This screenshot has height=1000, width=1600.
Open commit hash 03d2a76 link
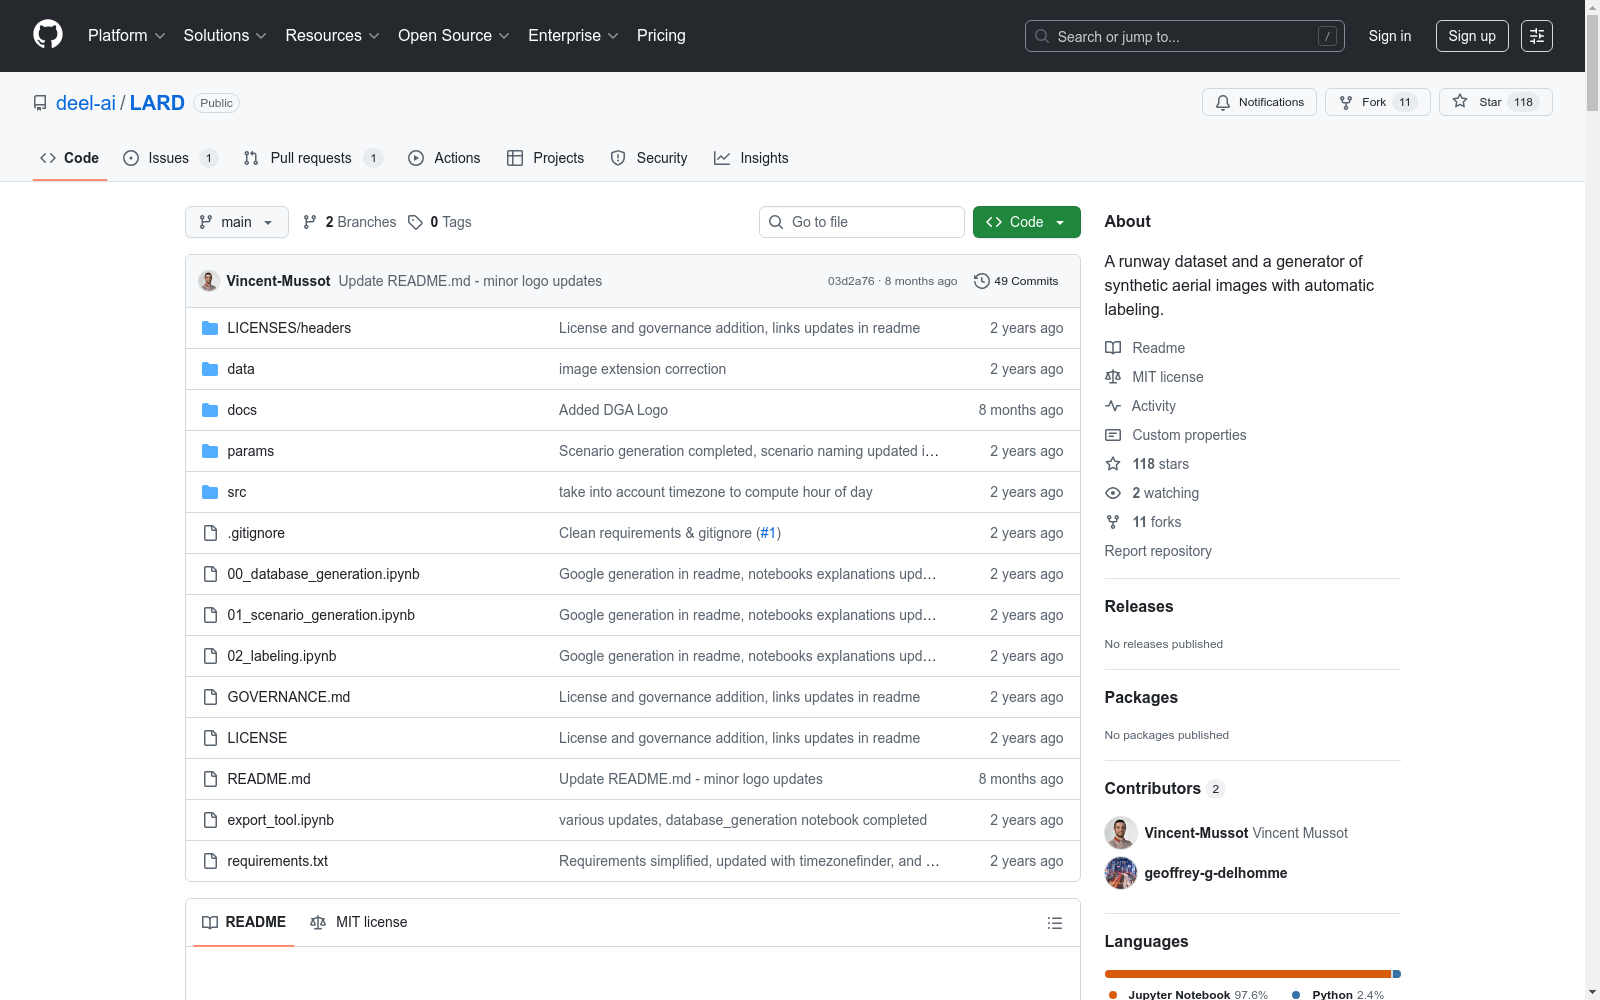(851, 281)
